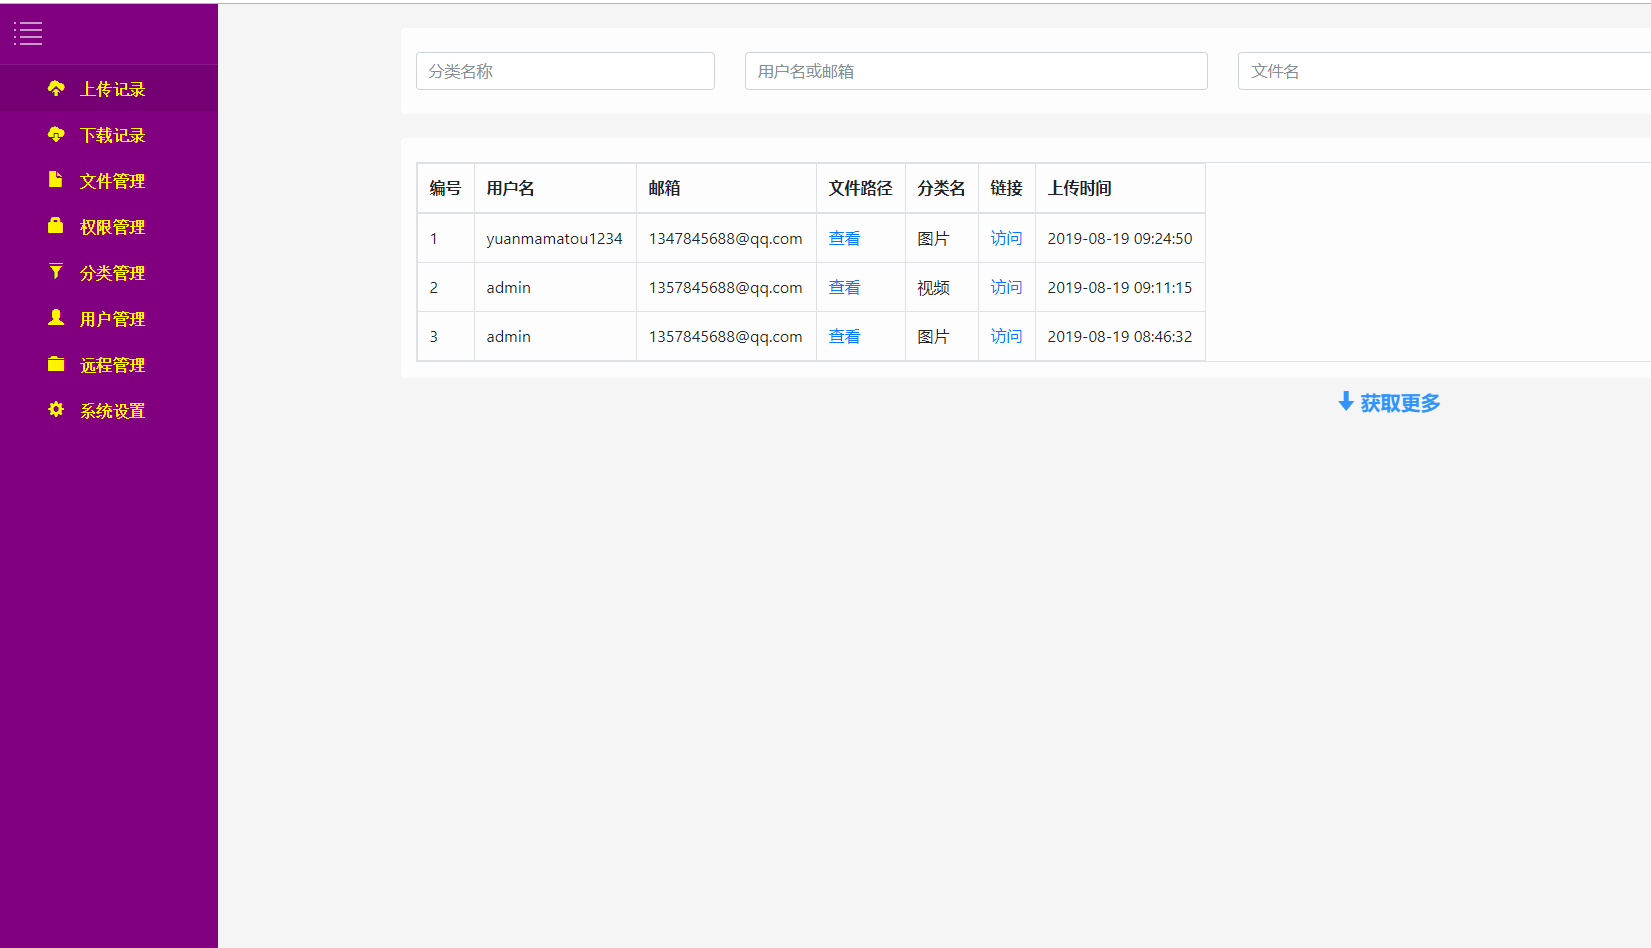
Task: Open 查看 for the third table row
Action: (x=844, y=336)
